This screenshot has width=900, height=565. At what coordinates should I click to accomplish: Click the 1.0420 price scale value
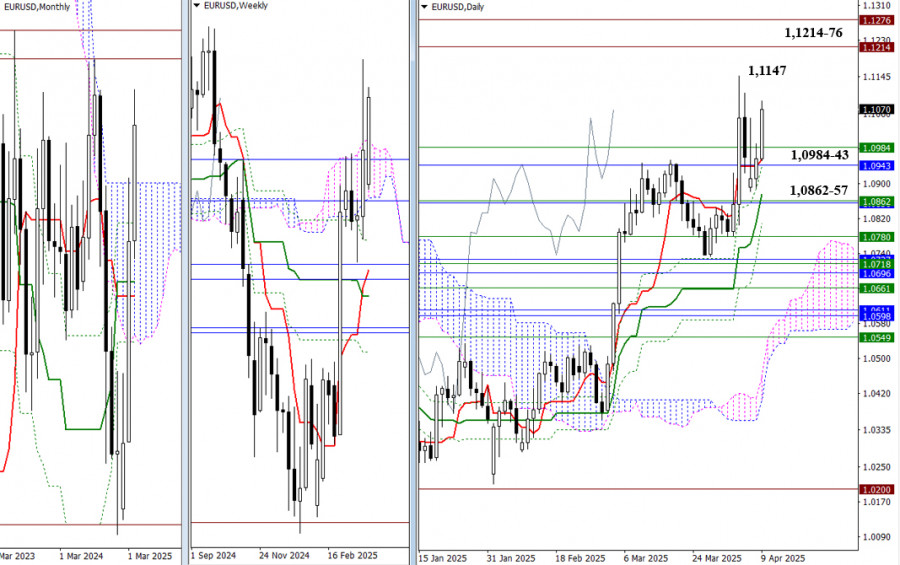pyautogui.click(x=877, y=393)
